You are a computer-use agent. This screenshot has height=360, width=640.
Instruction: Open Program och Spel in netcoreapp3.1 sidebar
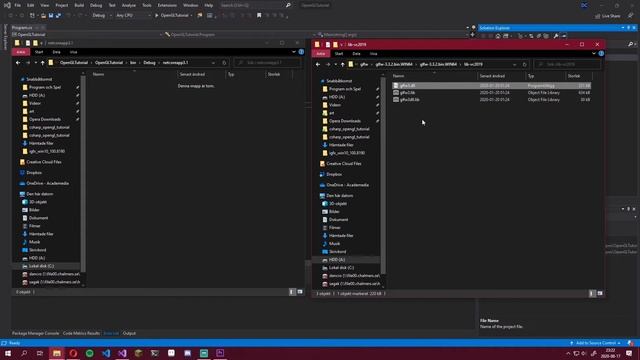pyautogui.click(x=44, y=87)
